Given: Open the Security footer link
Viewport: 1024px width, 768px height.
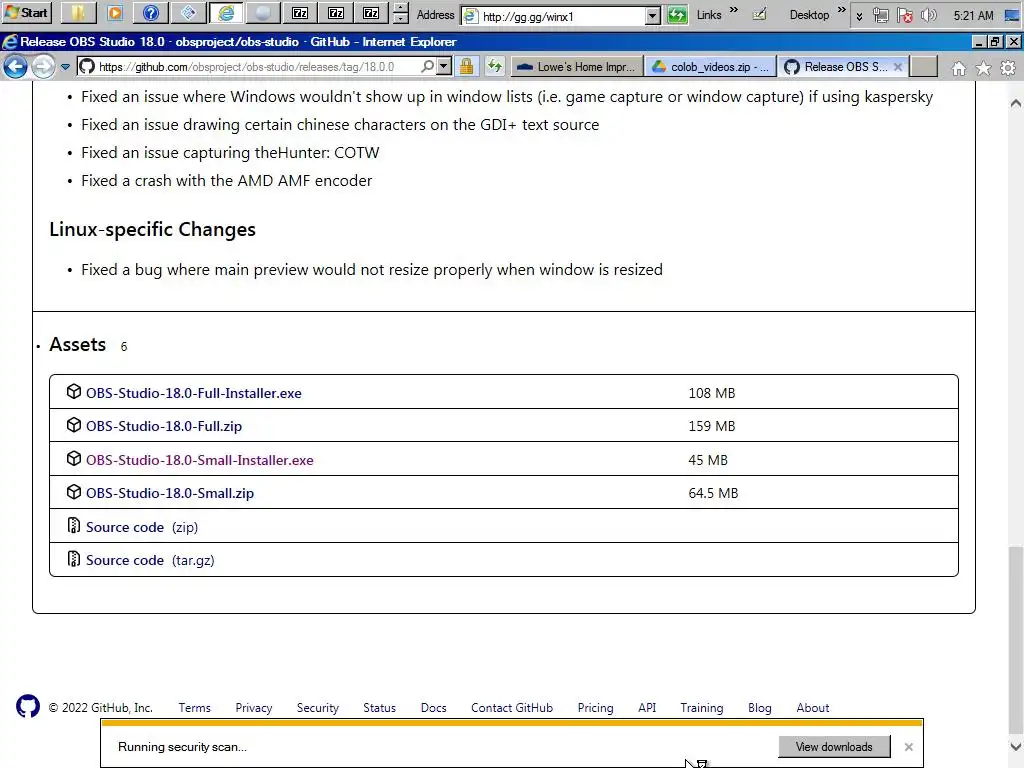Looking at the screenshot, I should pyautogui.click(x=317, y=708).
